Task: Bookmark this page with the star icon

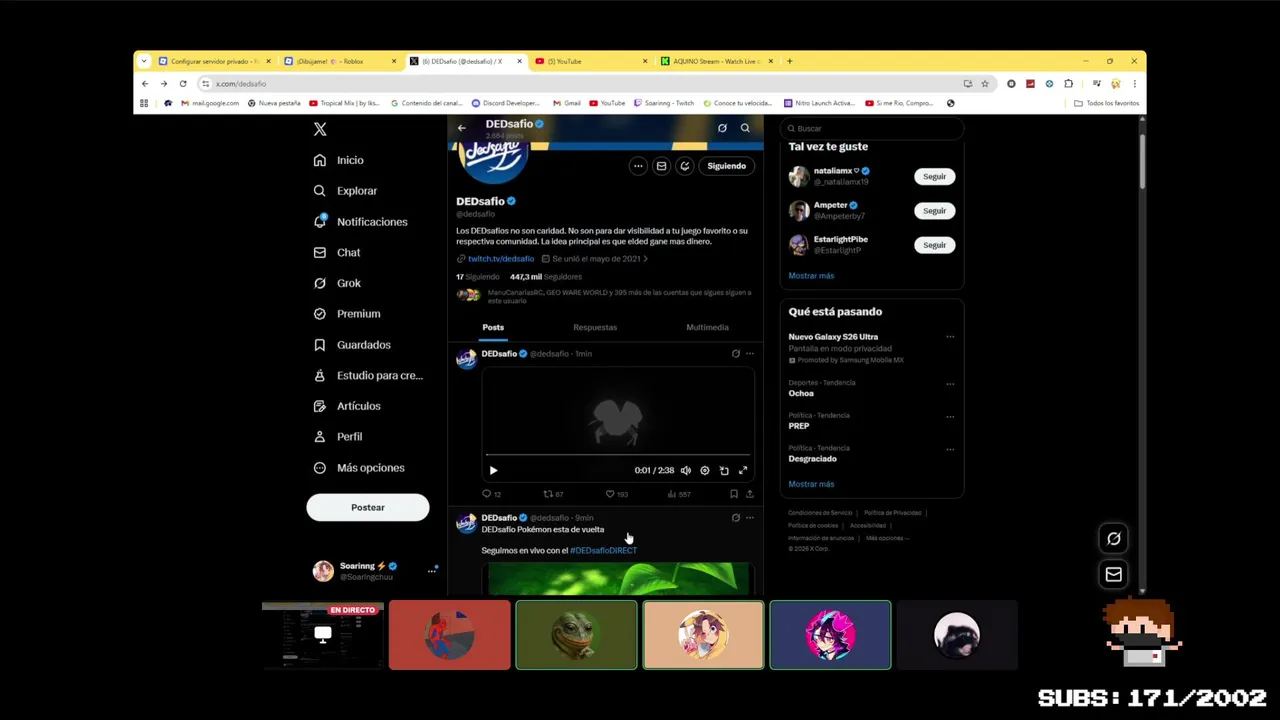Action: tap(985, 84)
